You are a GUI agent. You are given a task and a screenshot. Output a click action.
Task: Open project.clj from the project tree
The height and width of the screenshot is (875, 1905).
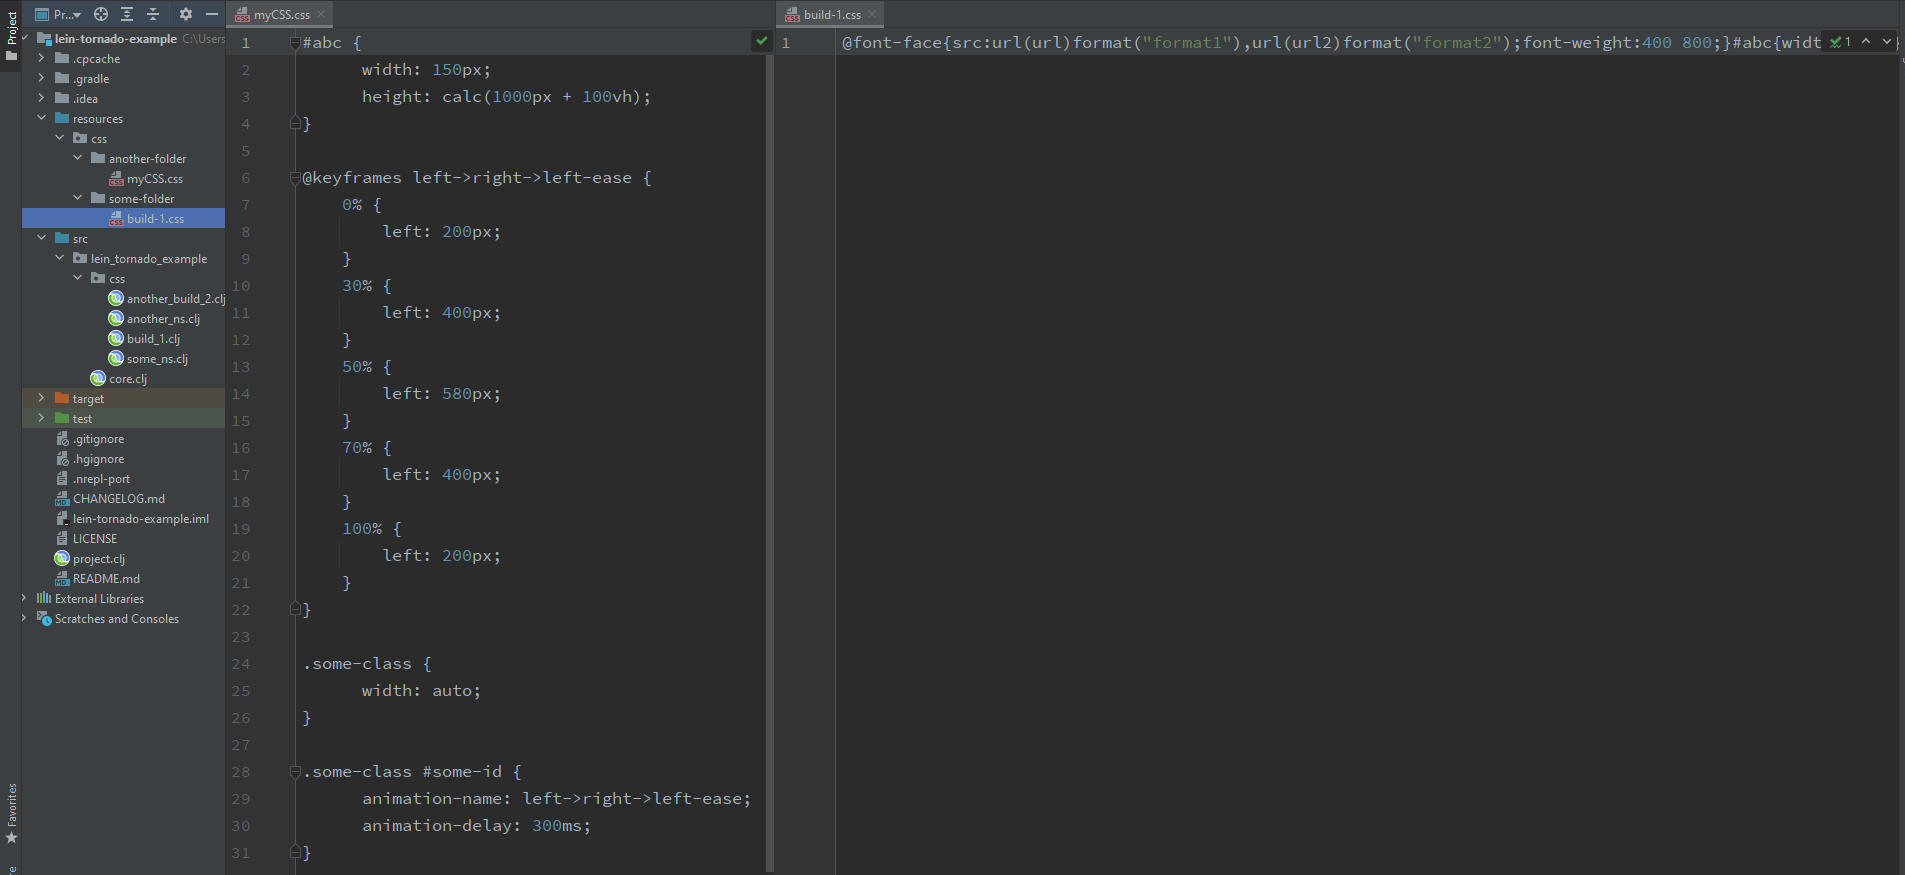pyautogui.click(x=98, y=559)
